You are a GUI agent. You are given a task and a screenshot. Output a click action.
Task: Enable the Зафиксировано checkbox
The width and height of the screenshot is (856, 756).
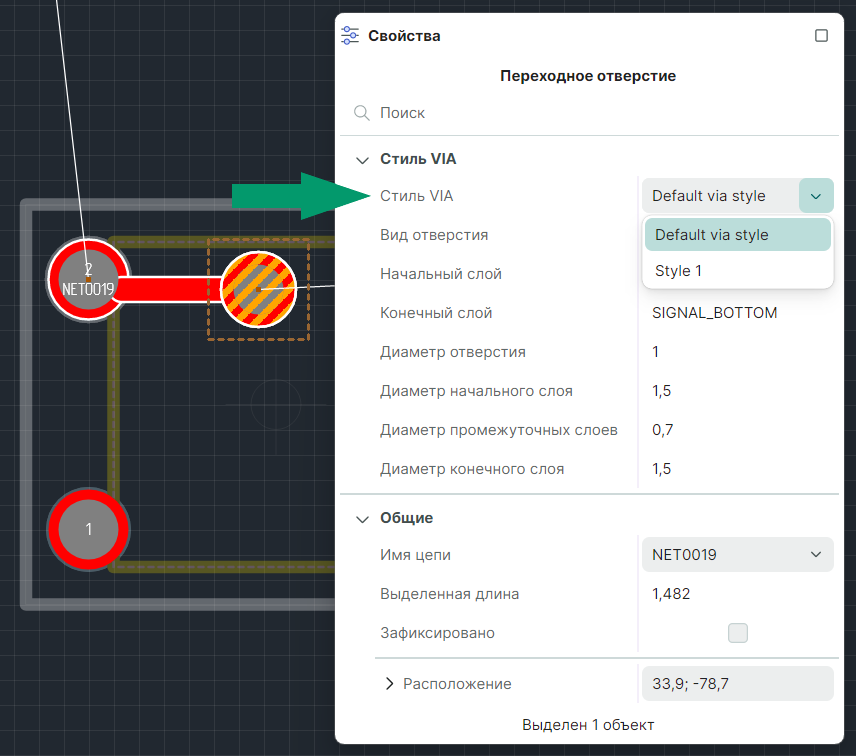click(x=738, y=633)
